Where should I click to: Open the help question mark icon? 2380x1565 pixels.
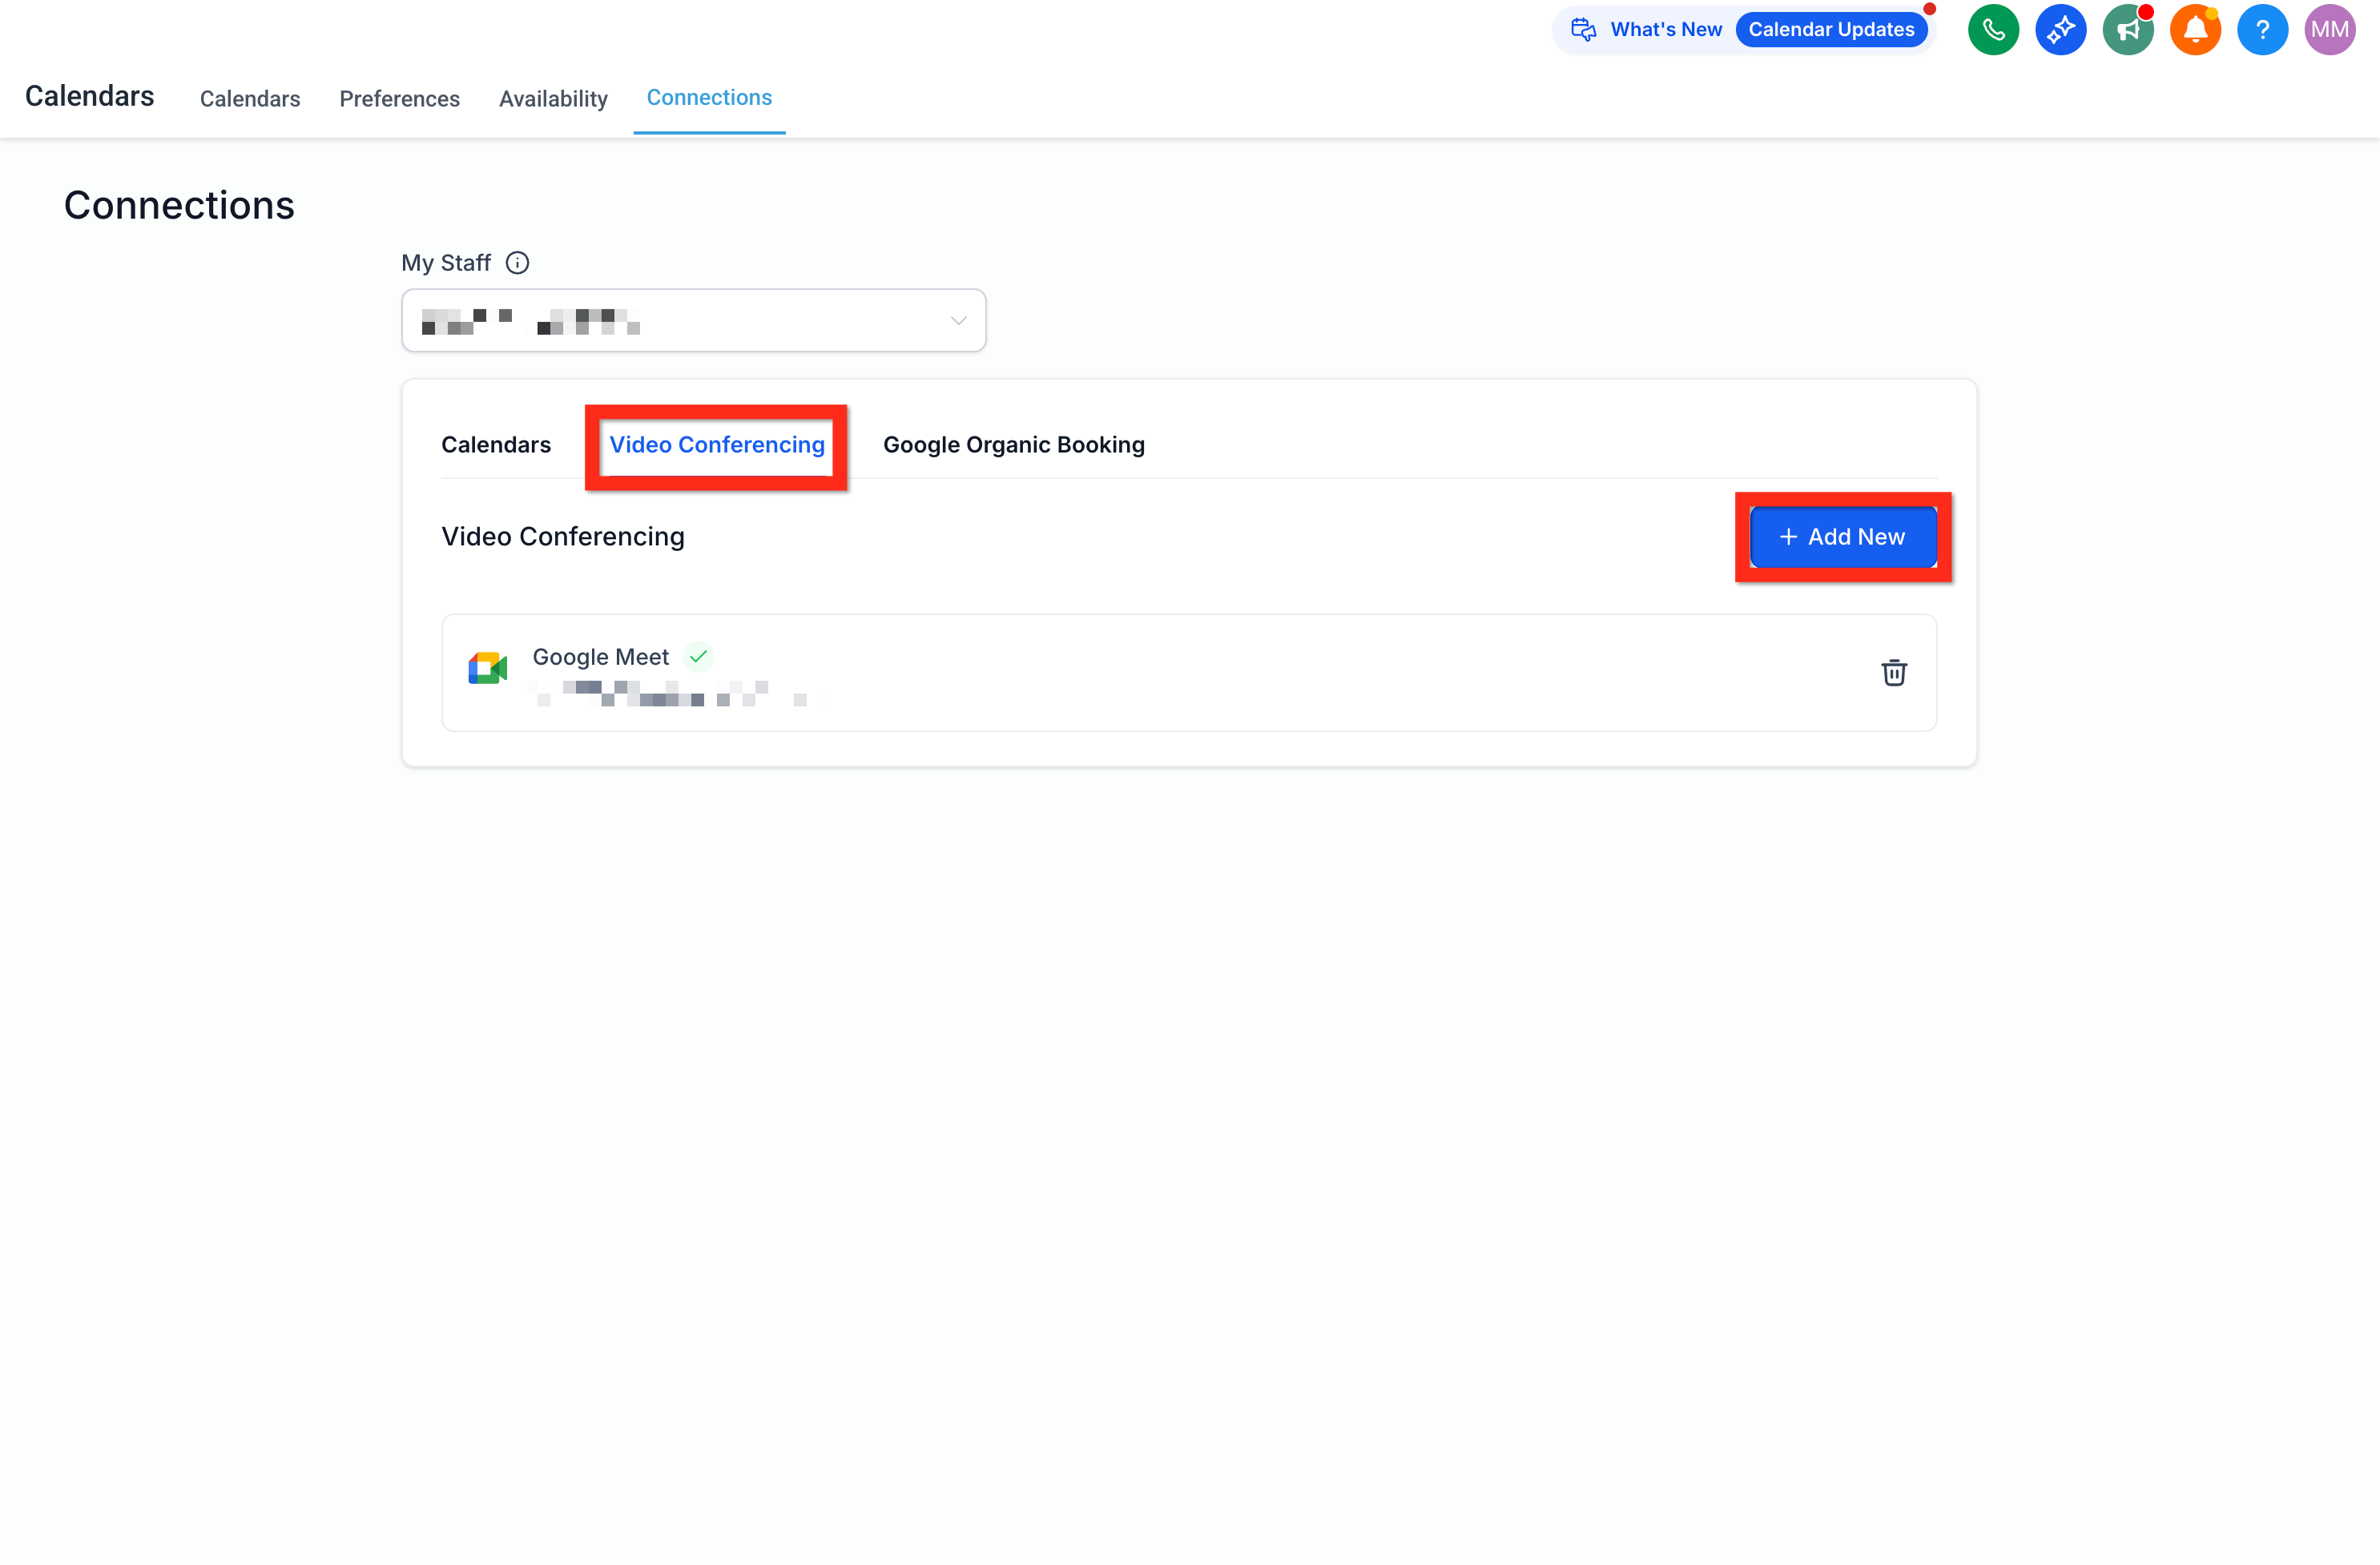(2262, 30)
